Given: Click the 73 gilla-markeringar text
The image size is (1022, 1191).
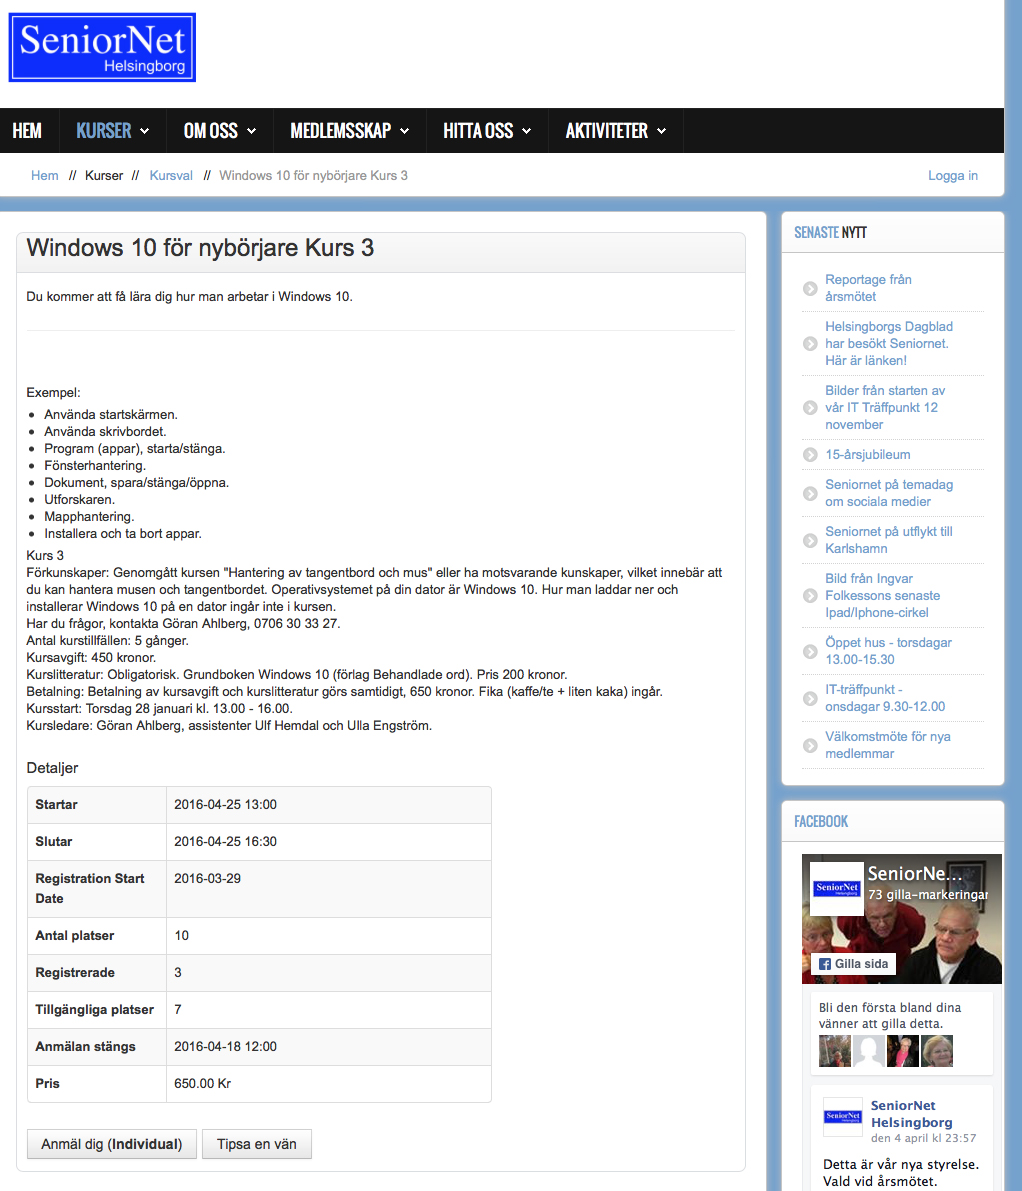Looking at the screenshot, I should pos(928,895).
